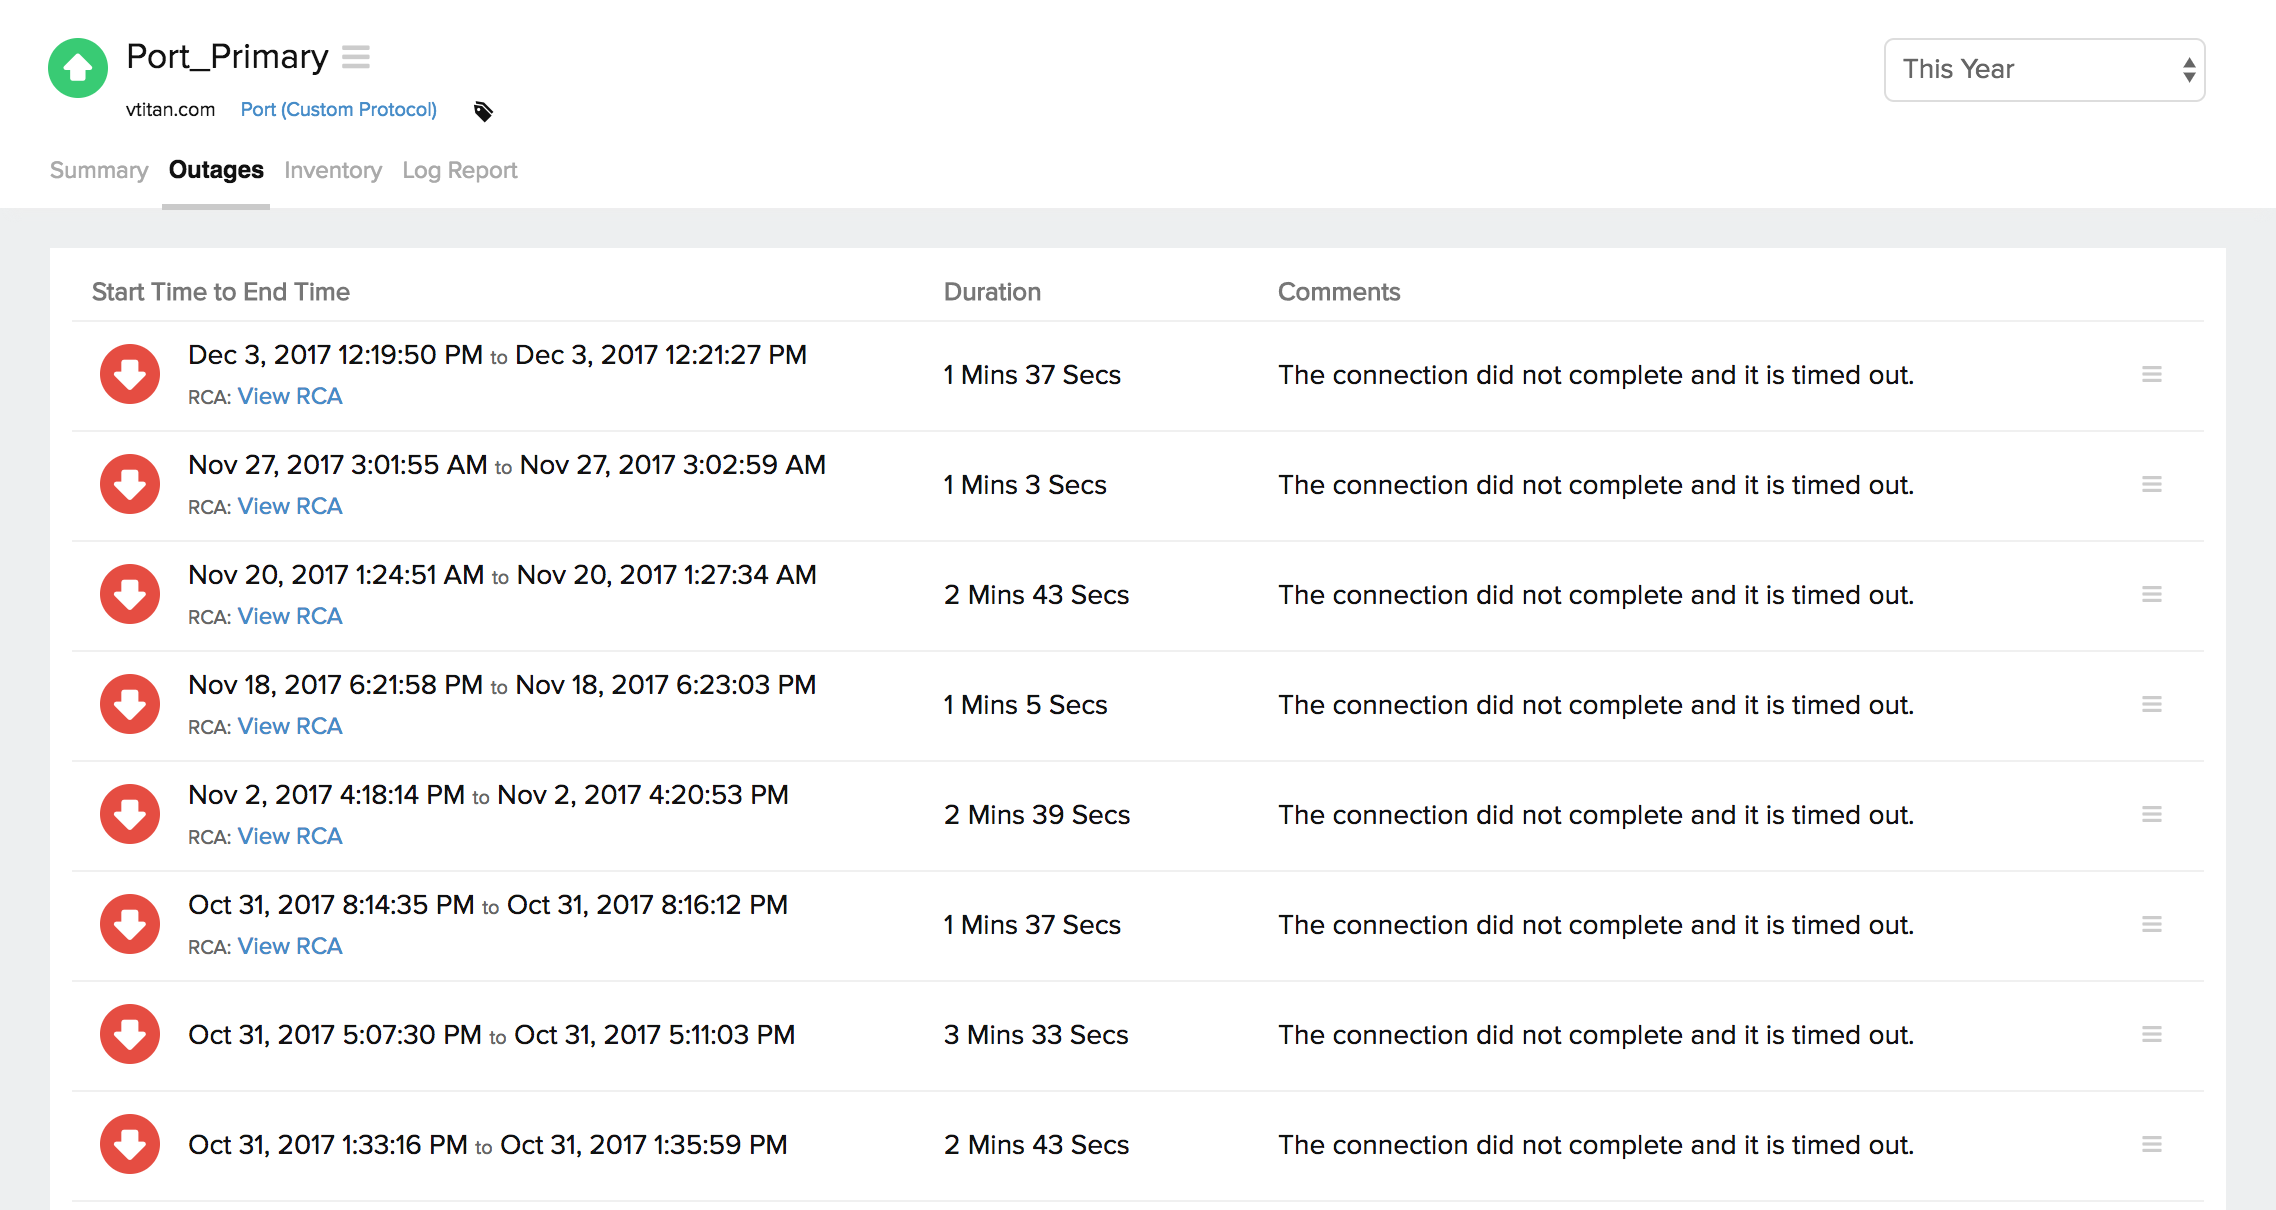
Task: Click the red outage icon for the Oct 31 1:33 PM outage
Action: click(129, 1144)
